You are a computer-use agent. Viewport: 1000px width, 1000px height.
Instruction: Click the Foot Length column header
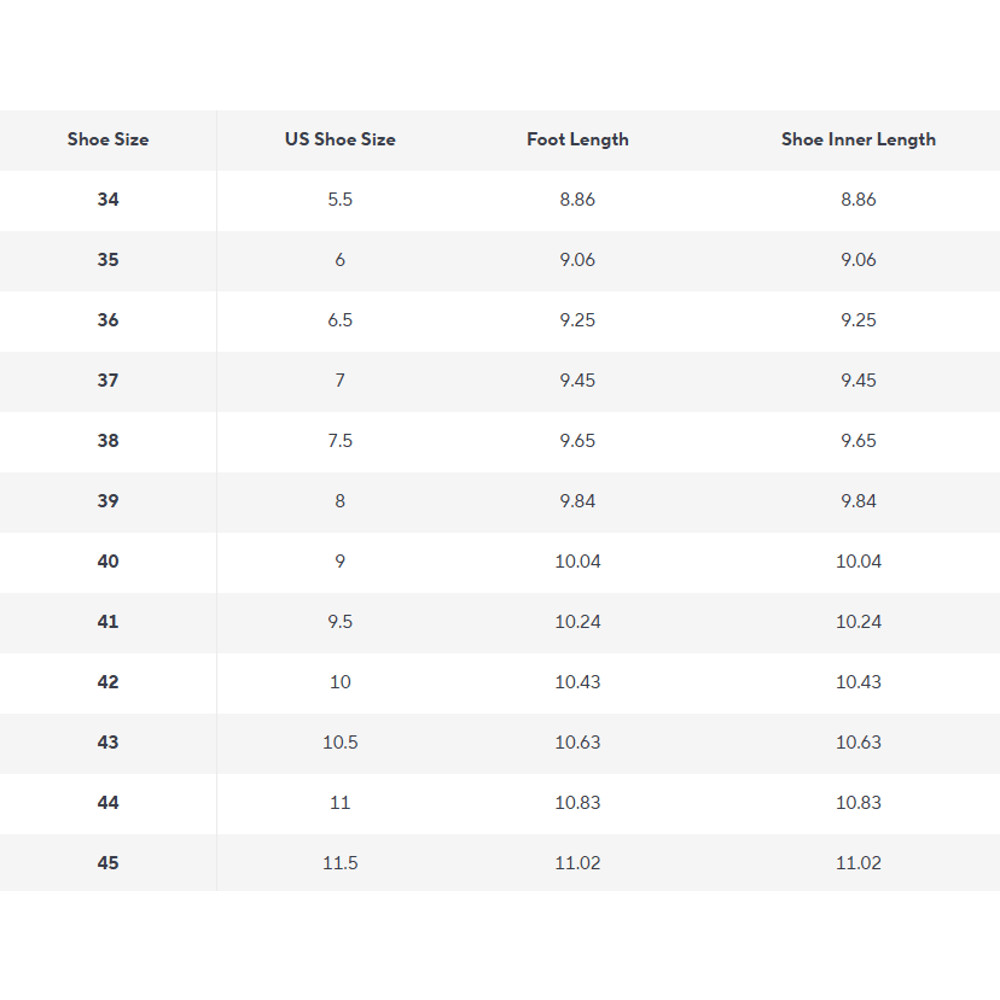pyautogui.click(x=578, y=140)
